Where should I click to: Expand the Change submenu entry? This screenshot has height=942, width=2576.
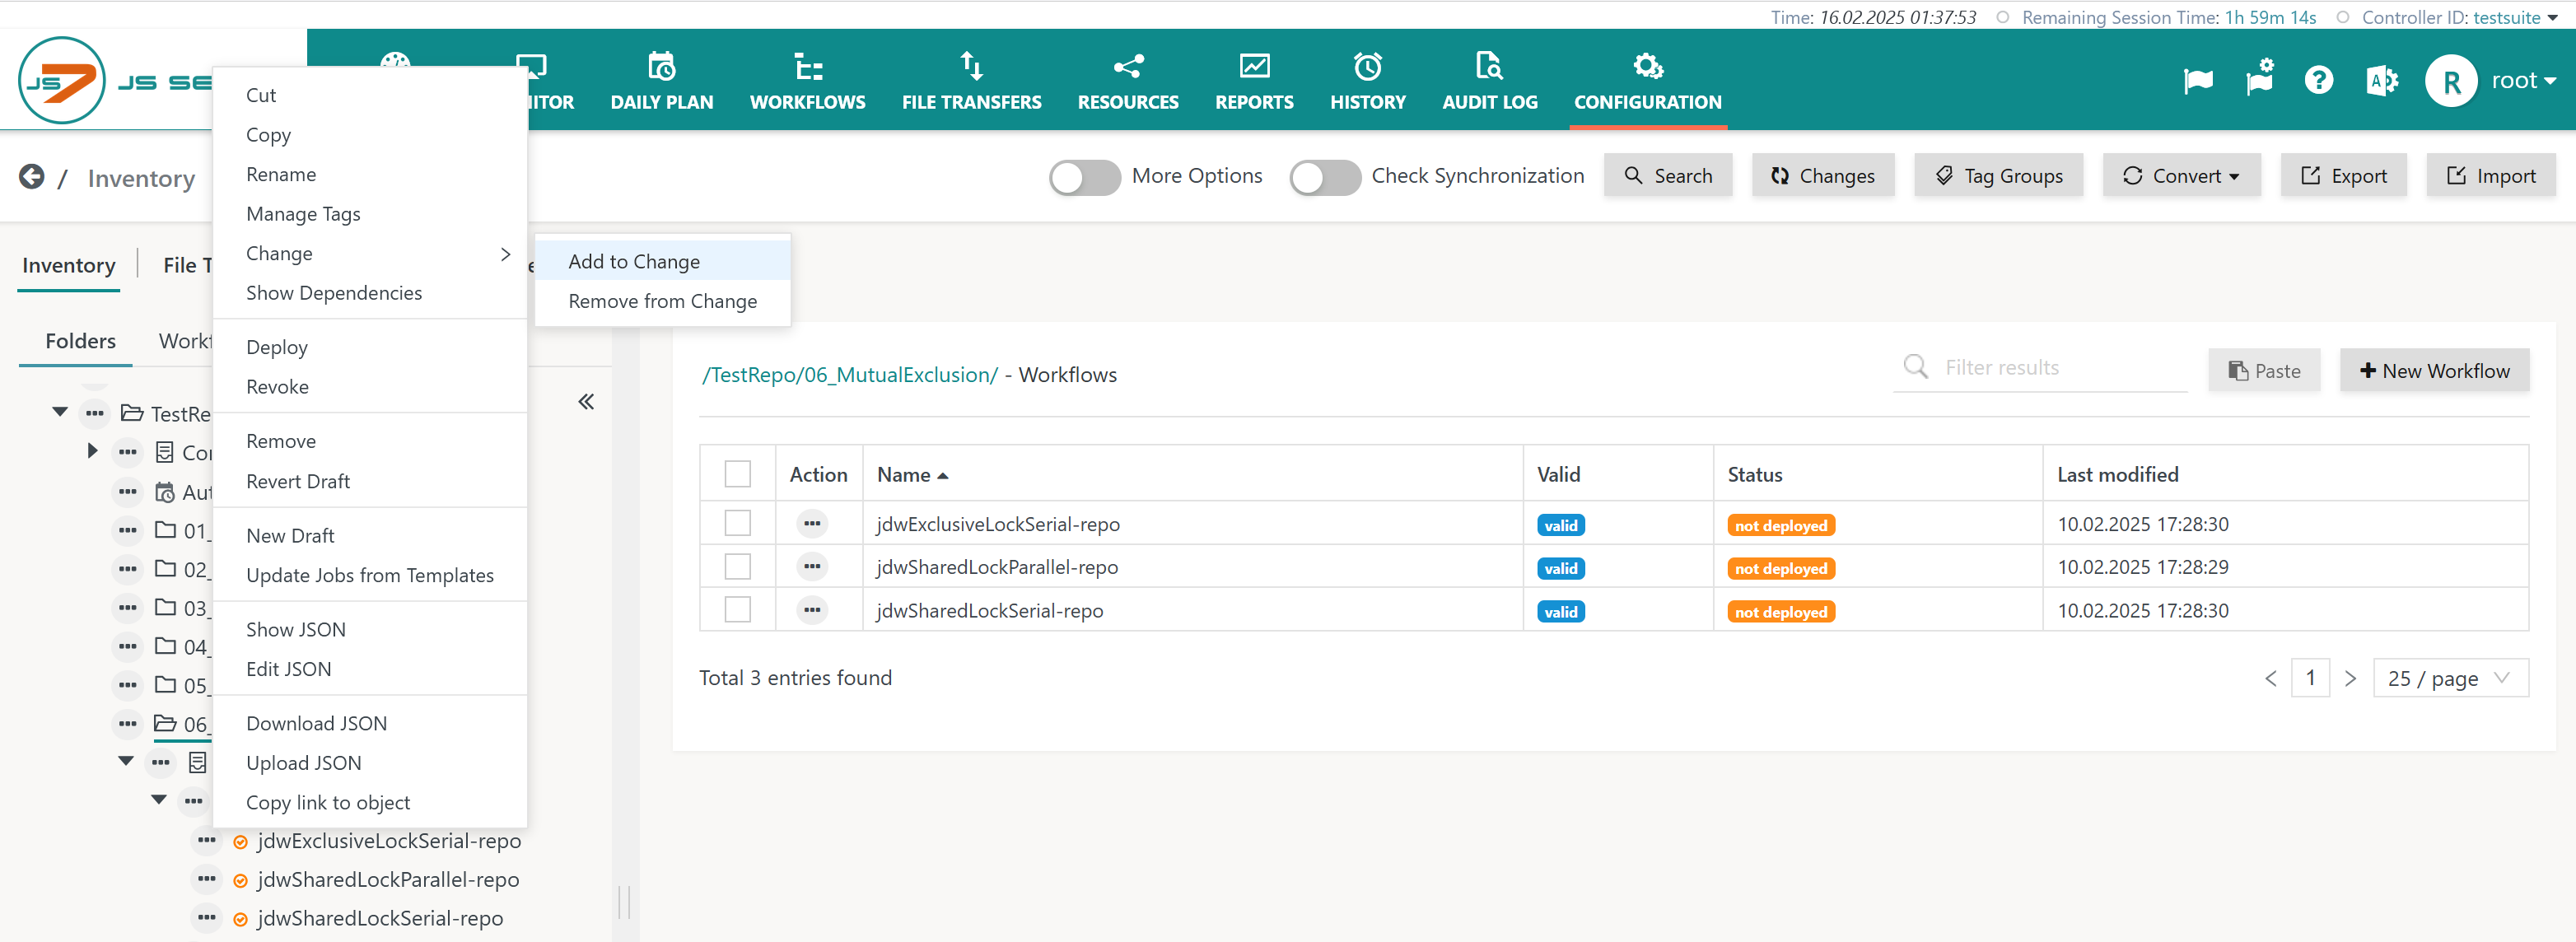370,254
